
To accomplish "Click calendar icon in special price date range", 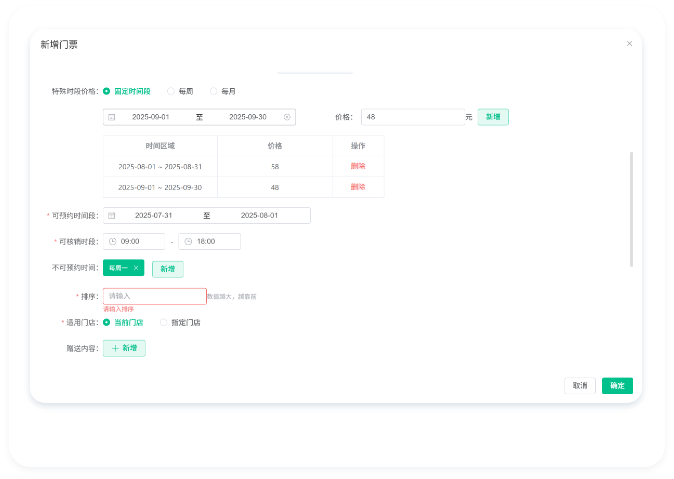I will 111,117.
